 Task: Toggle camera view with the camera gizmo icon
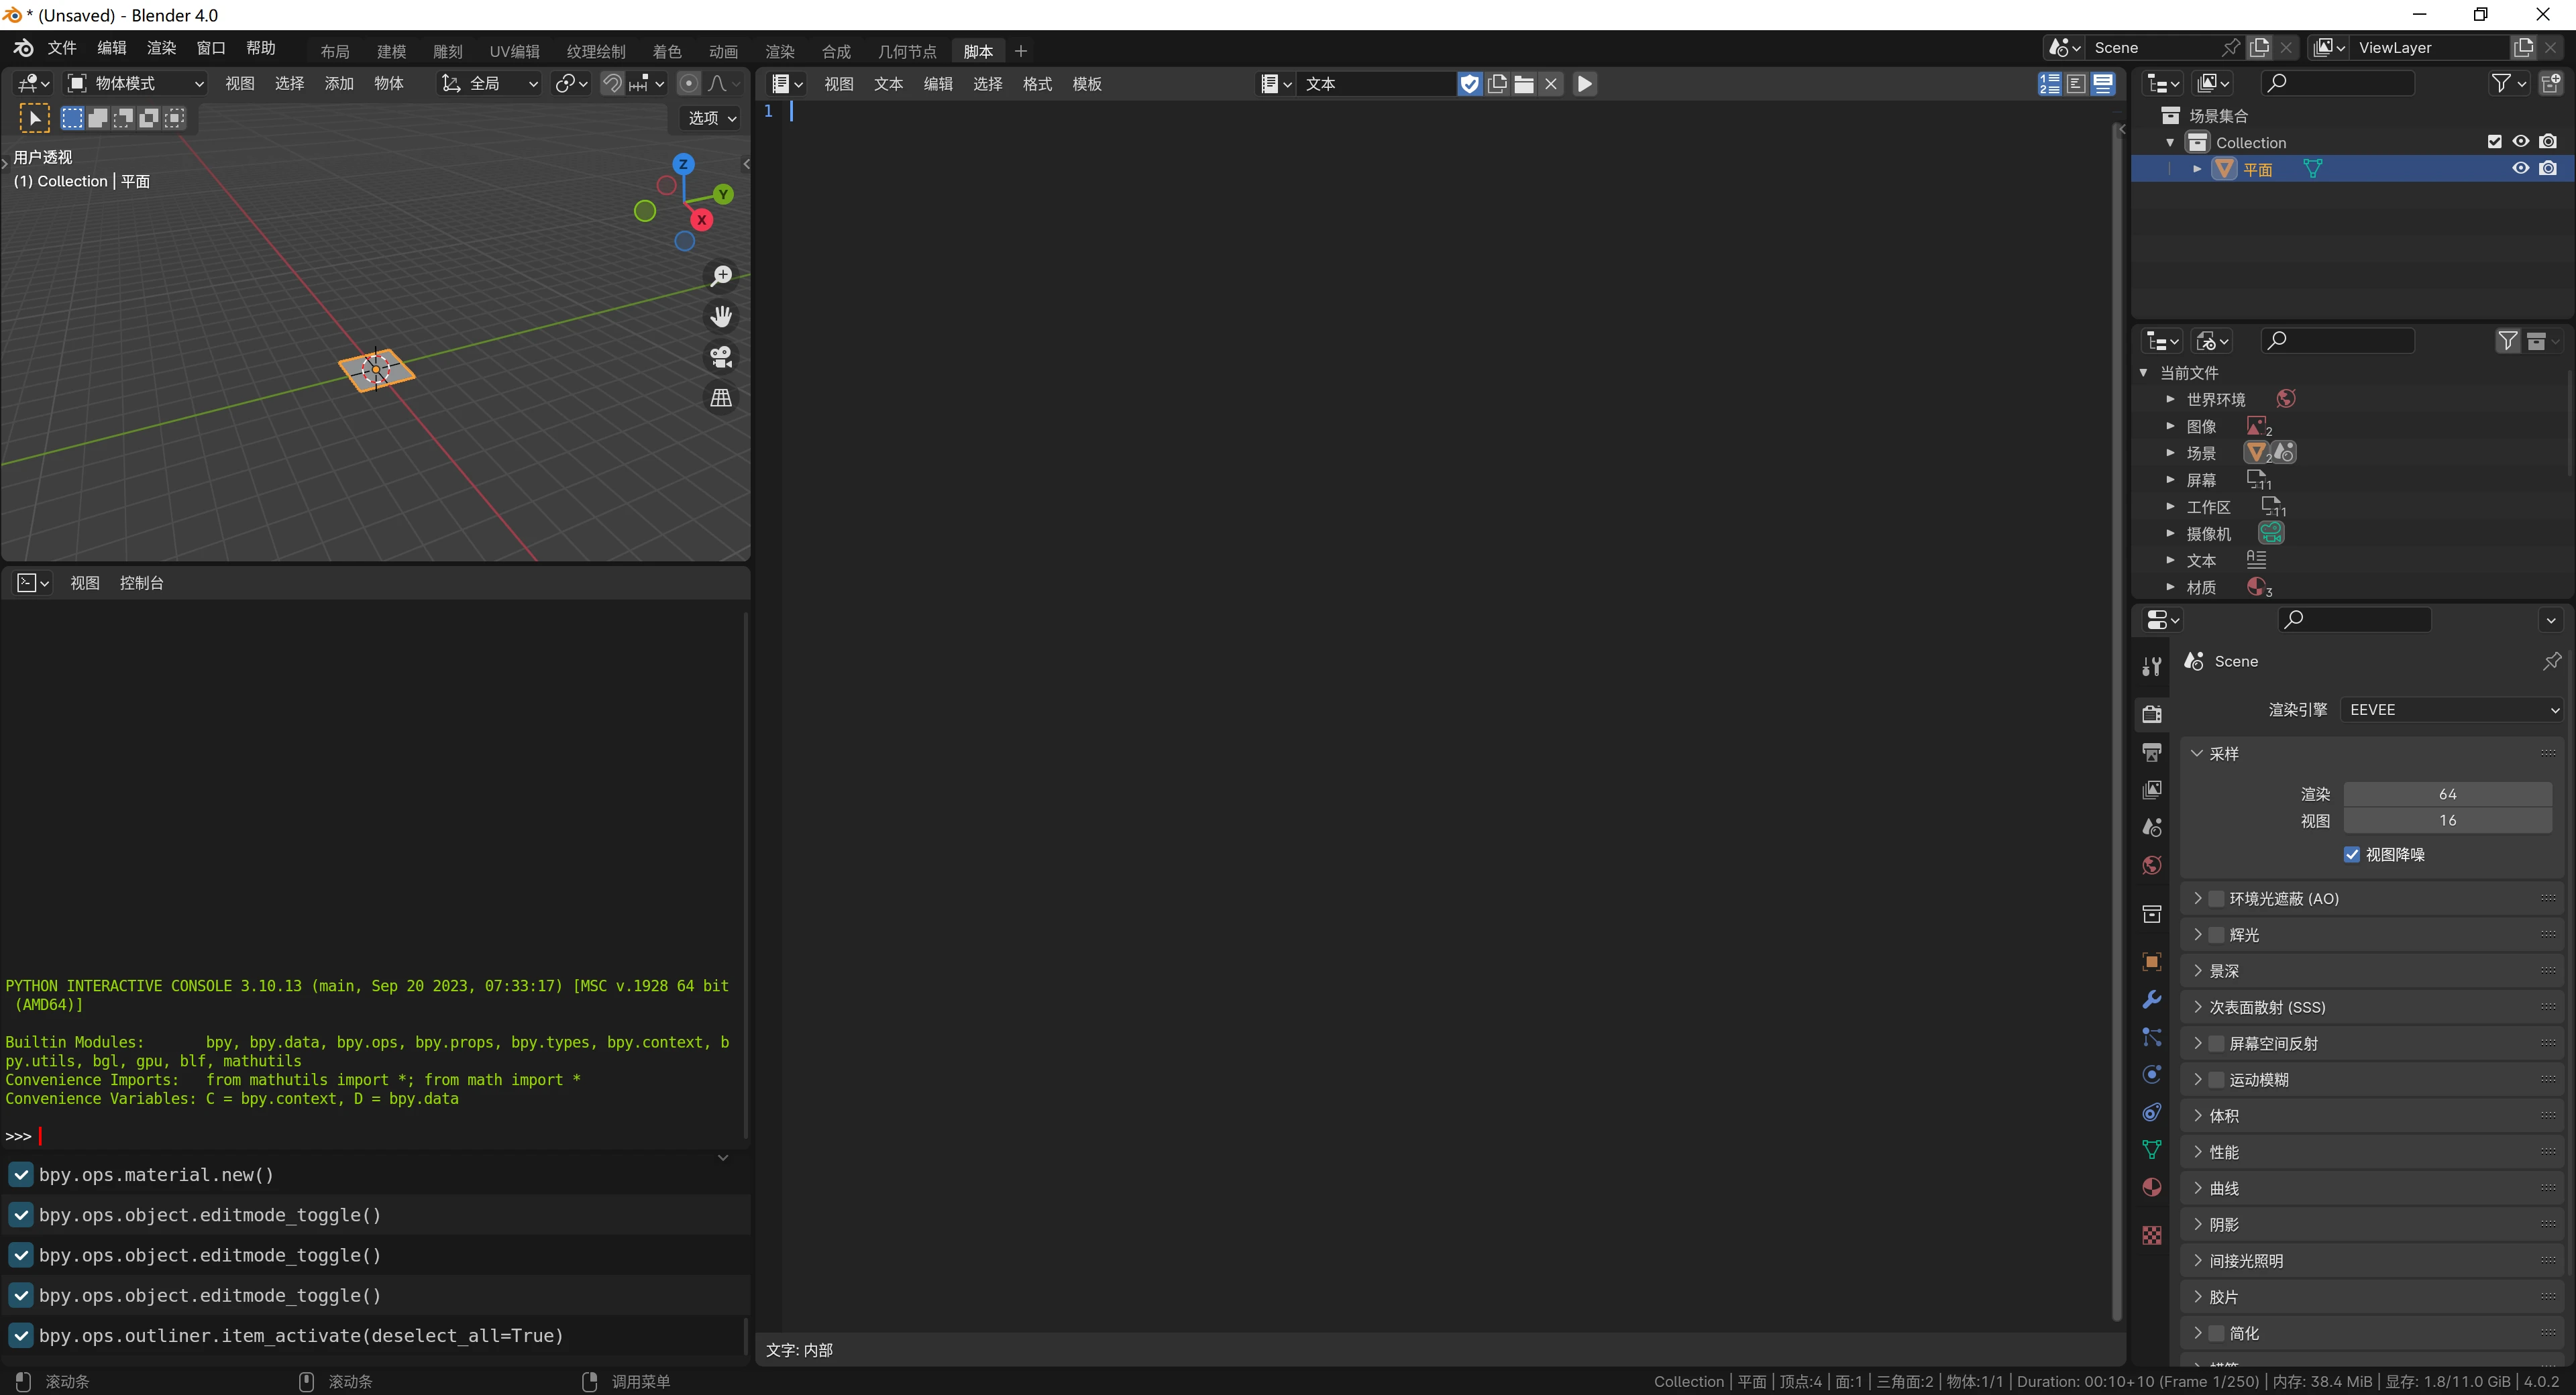point(720,357)
